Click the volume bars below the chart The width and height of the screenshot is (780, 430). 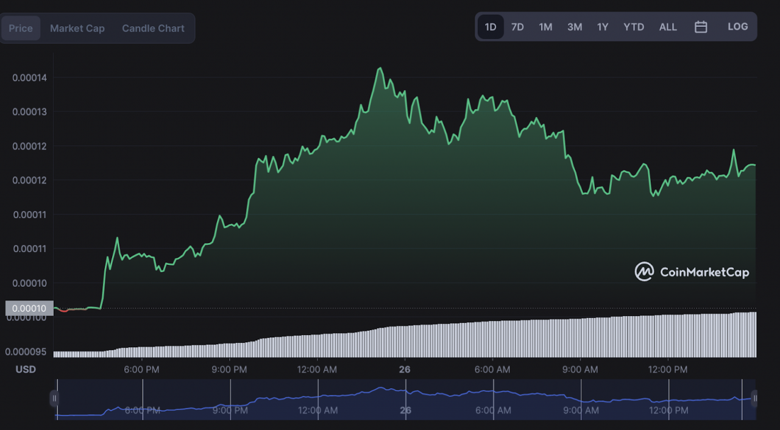[400, 340]
